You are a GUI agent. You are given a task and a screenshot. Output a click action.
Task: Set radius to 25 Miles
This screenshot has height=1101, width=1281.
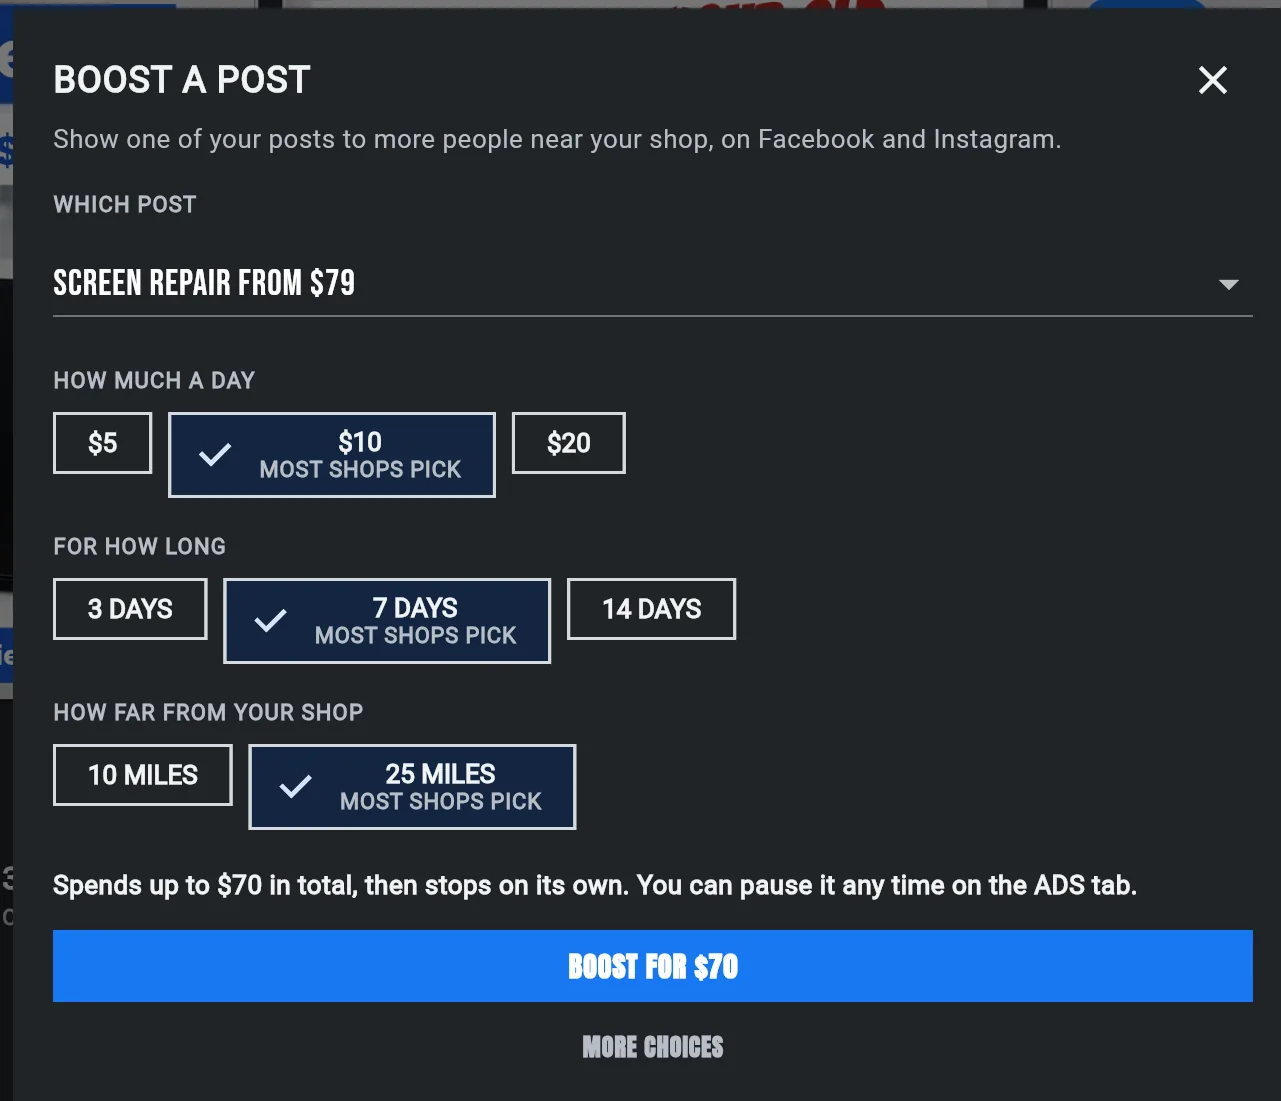(x=412, y=787)
